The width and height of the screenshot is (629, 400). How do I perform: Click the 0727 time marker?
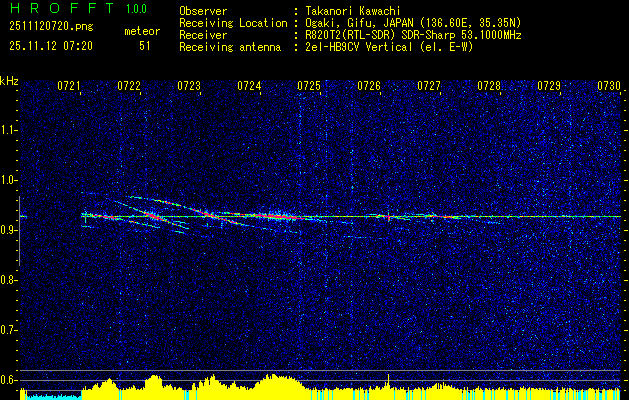click(429, 85)
